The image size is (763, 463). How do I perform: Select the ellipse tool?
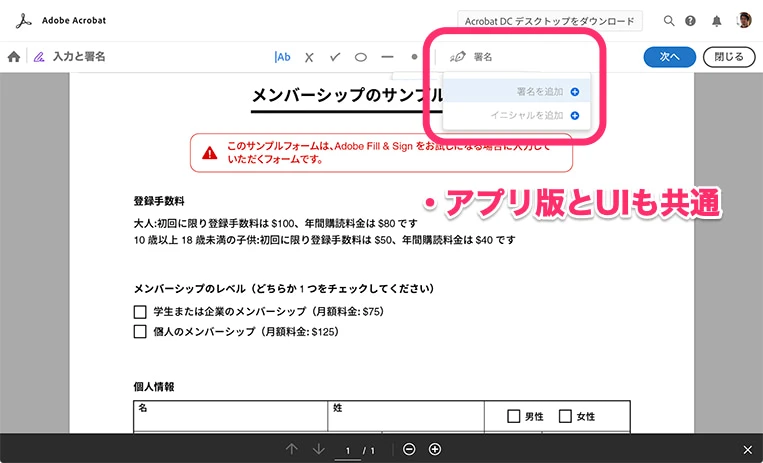coord(361,57)
